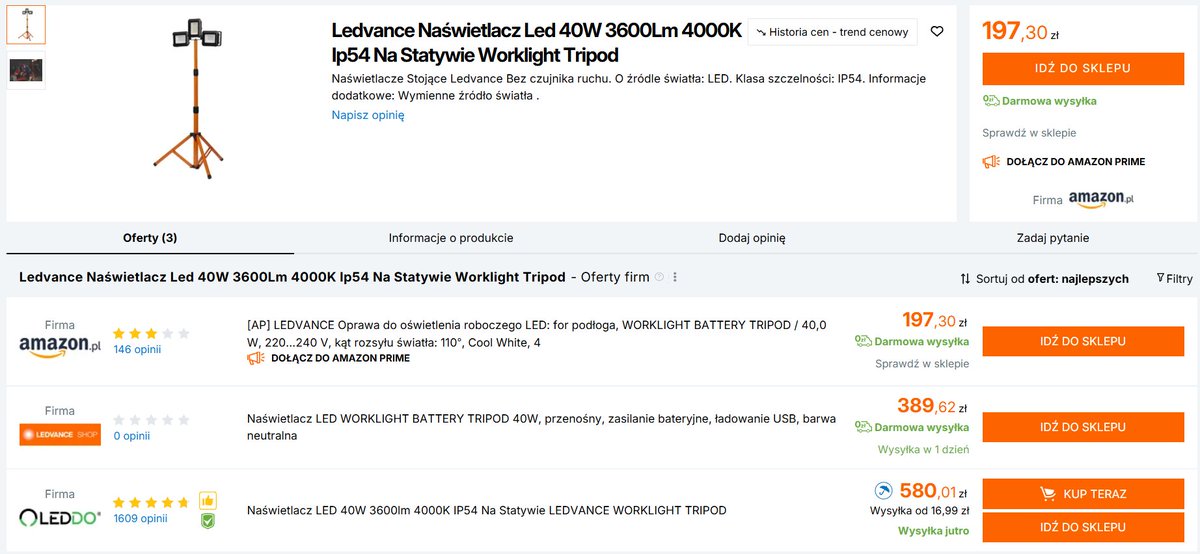Click the green shield badge in the Leddo row
This screenshot has width=1200, height=554.
[x=207, y=520]
